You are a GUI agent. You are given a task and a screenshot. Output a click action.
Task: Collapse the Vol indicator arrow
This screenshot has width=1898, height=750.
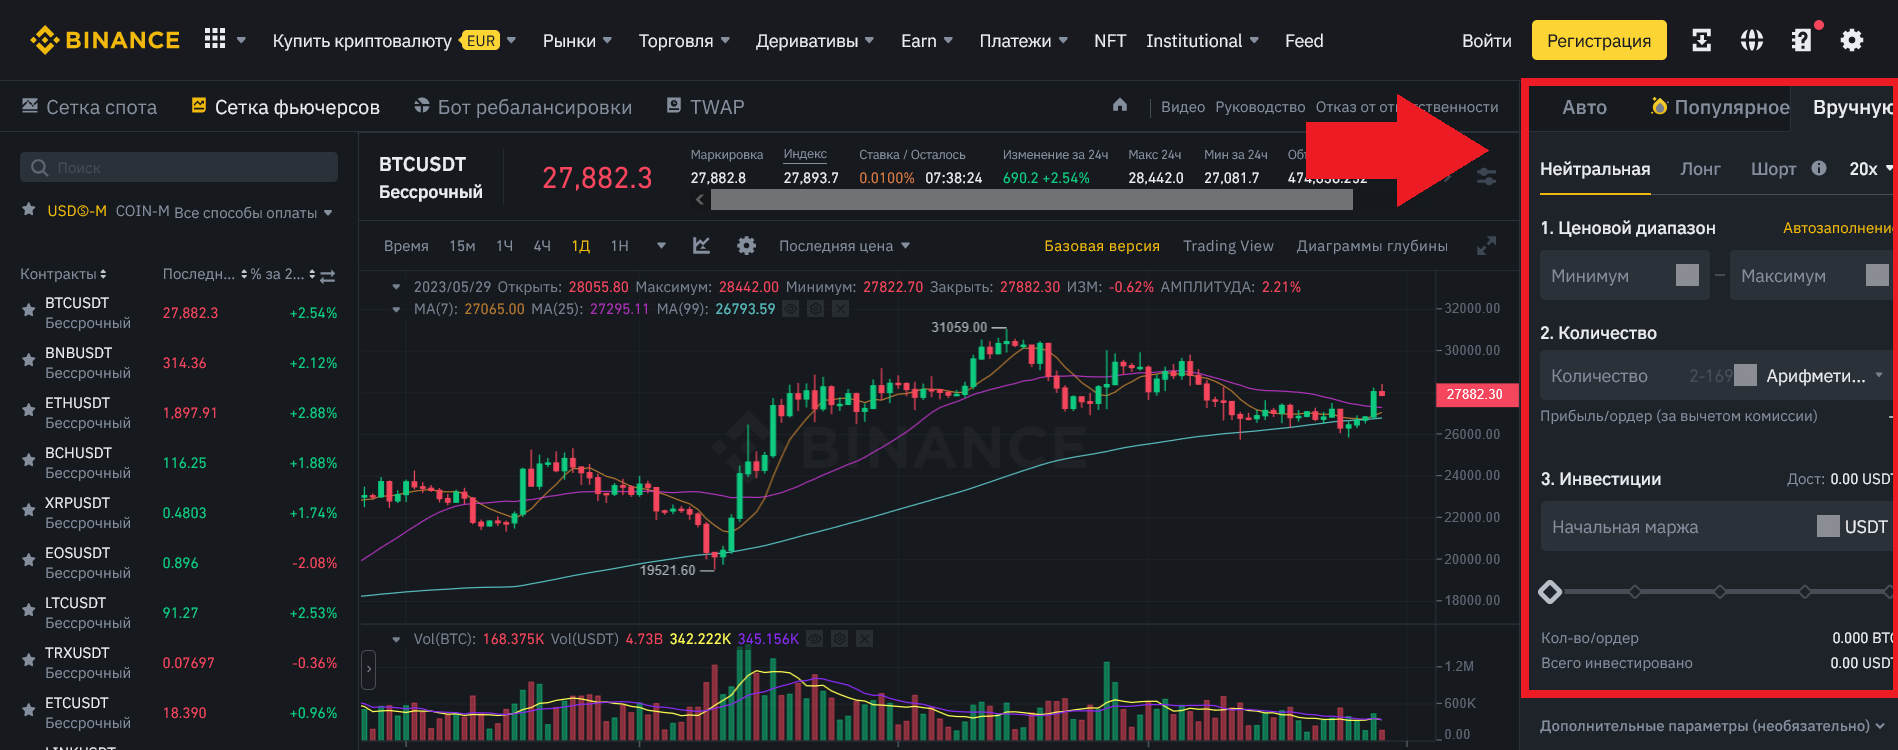[397, 639]
